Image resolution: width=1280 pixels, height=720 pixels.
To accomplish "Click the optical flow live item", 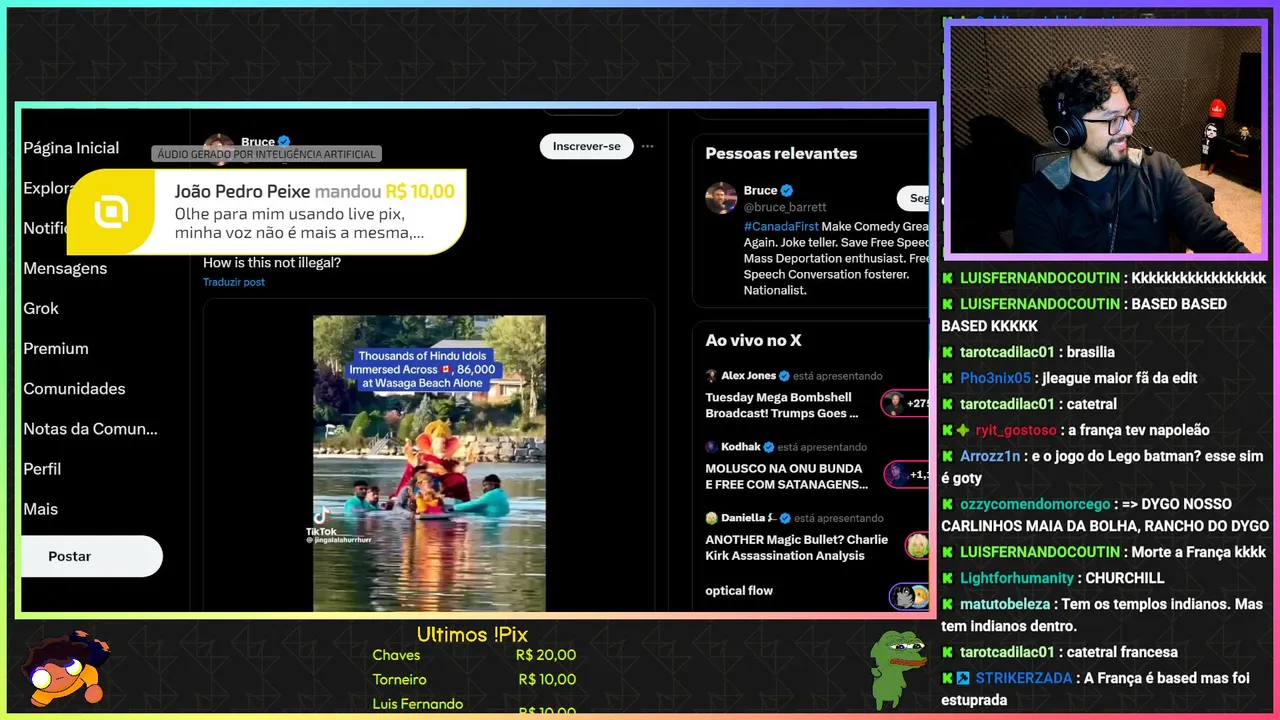I will tap(739, 590).
